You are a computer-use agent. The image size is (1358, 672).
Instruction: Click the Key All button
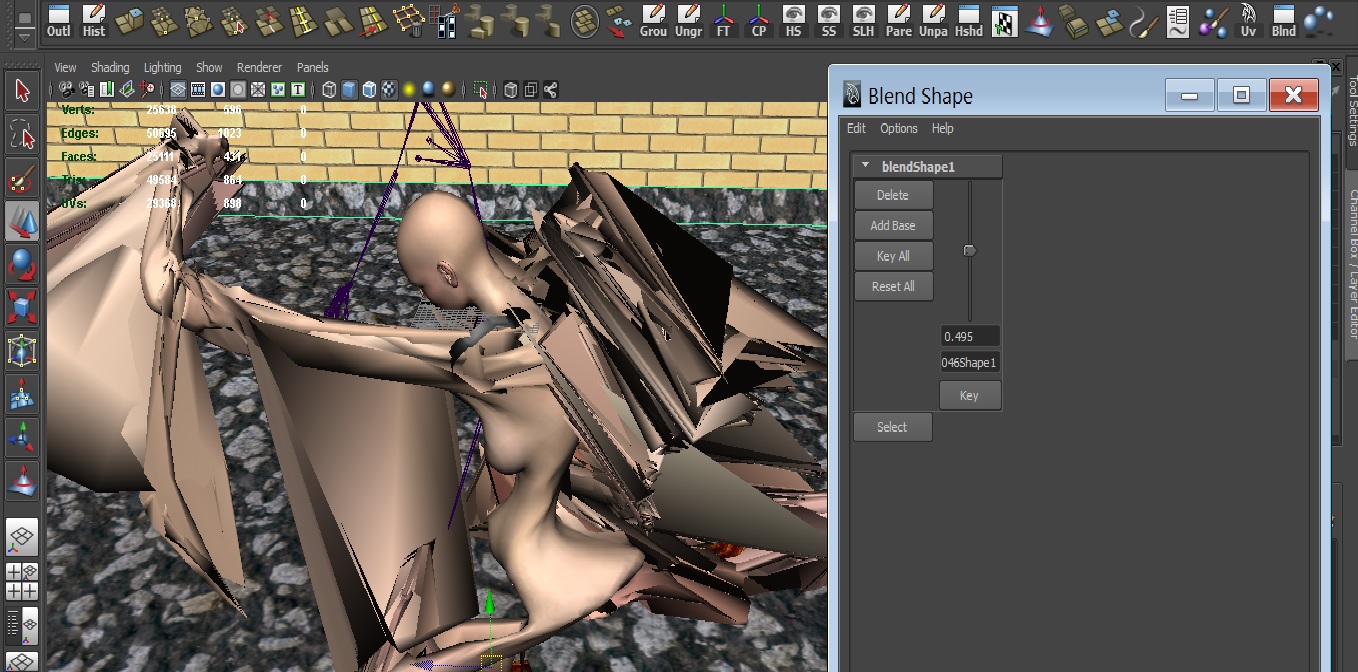[x=893, y=256]
